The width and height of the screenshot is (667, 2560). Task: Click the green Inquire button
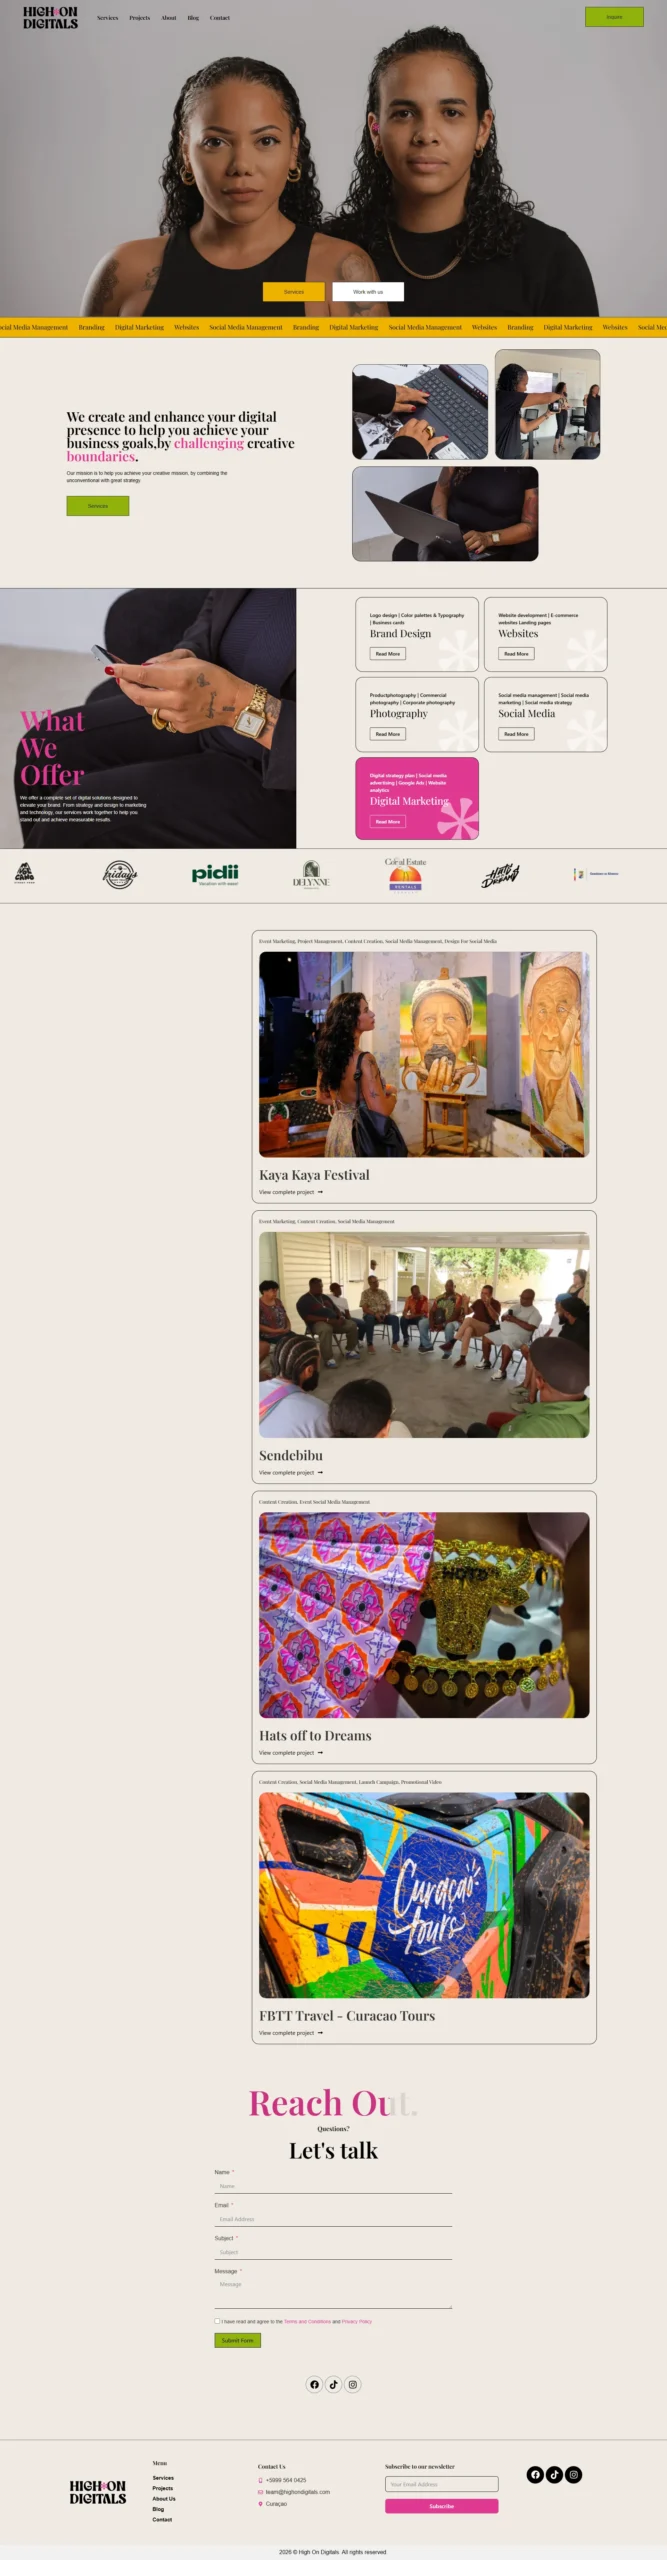point(614,17)
